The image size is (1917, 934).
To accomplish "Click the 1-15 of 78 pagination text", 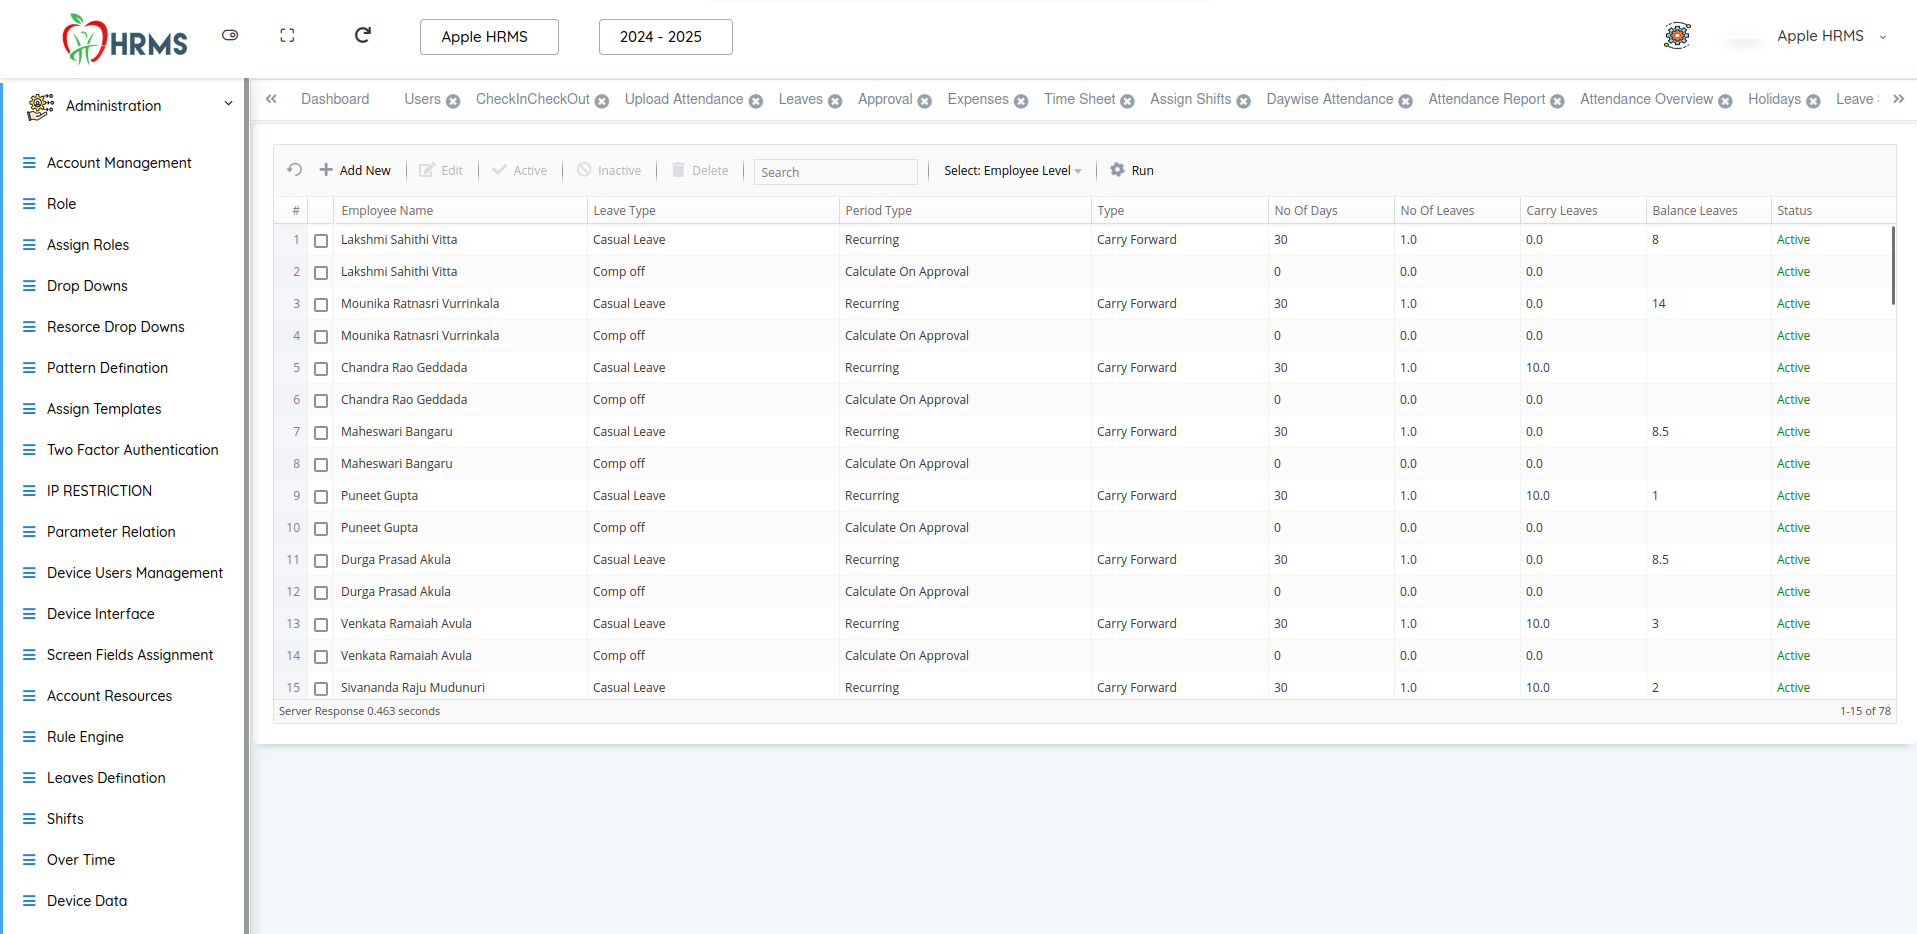I will coord(1865,711).
